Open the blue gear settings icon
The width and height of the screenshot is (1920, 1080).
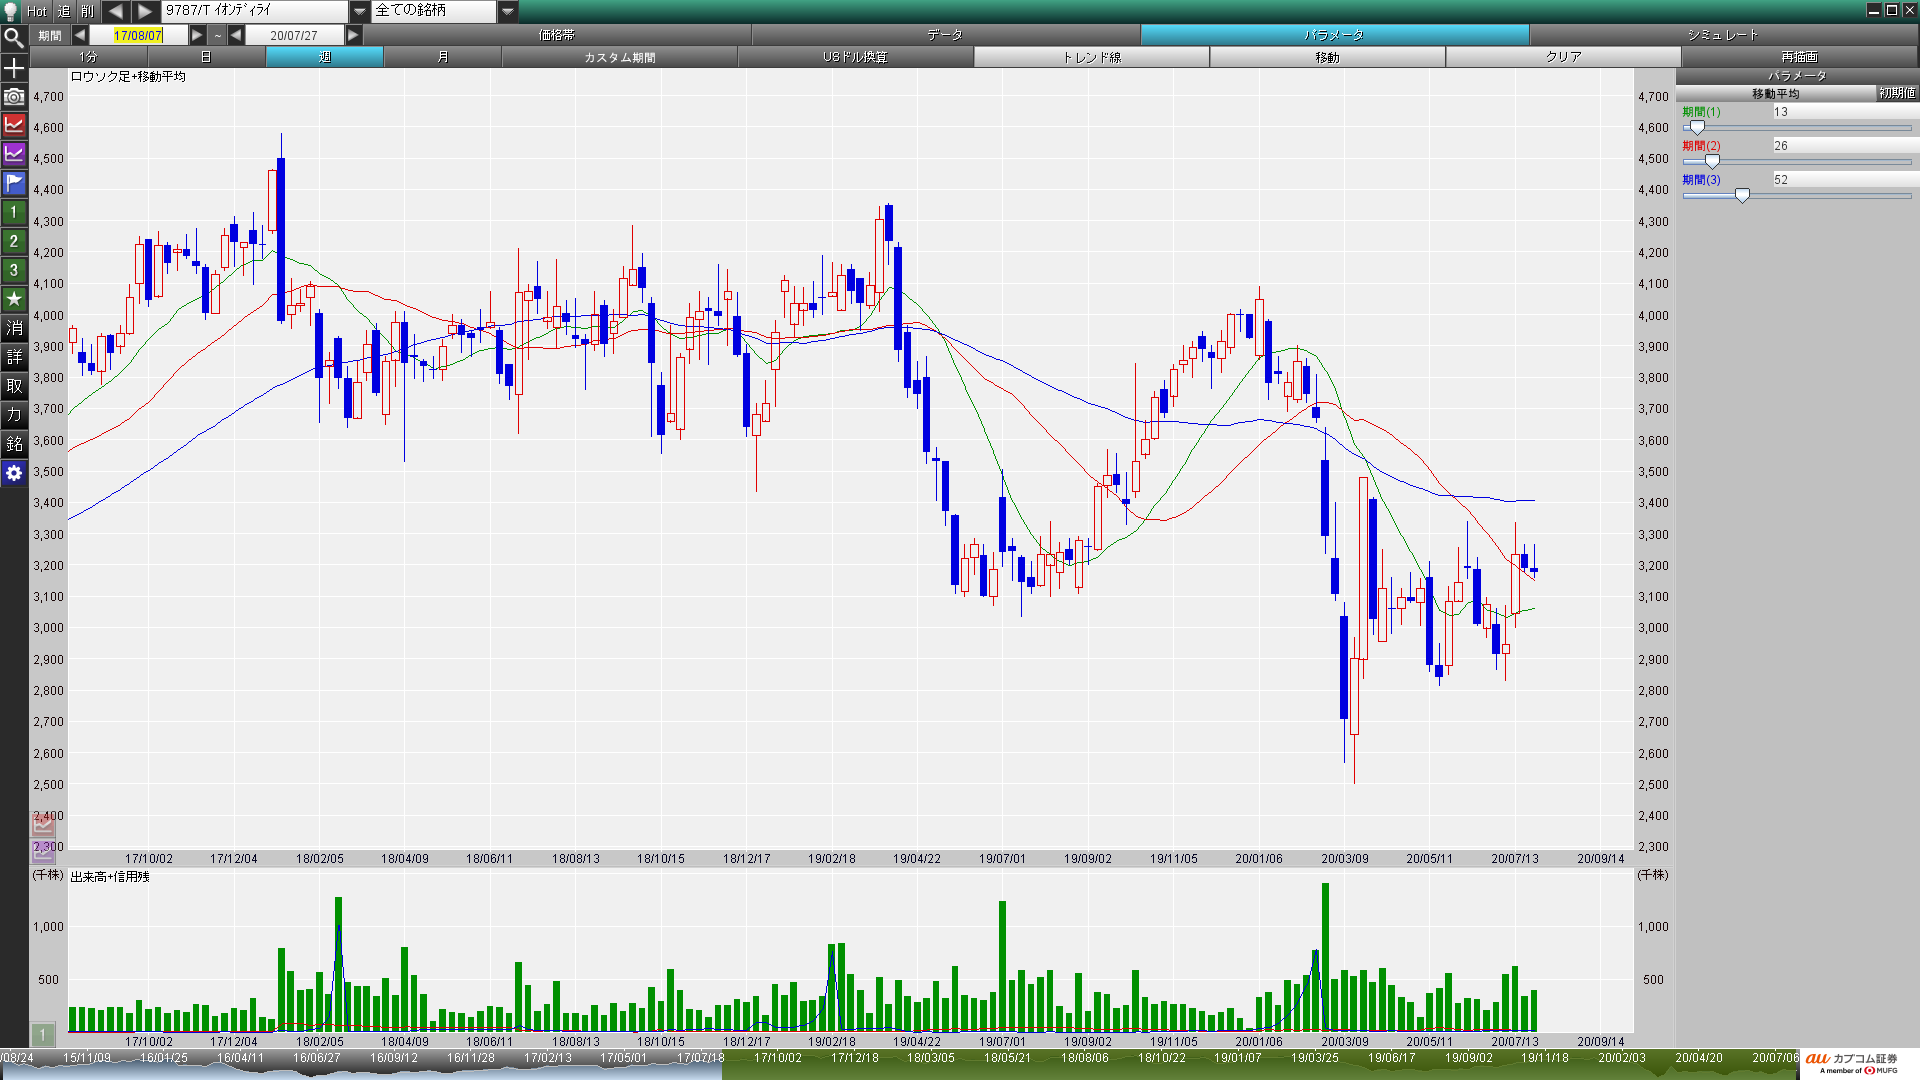(14, 473)
